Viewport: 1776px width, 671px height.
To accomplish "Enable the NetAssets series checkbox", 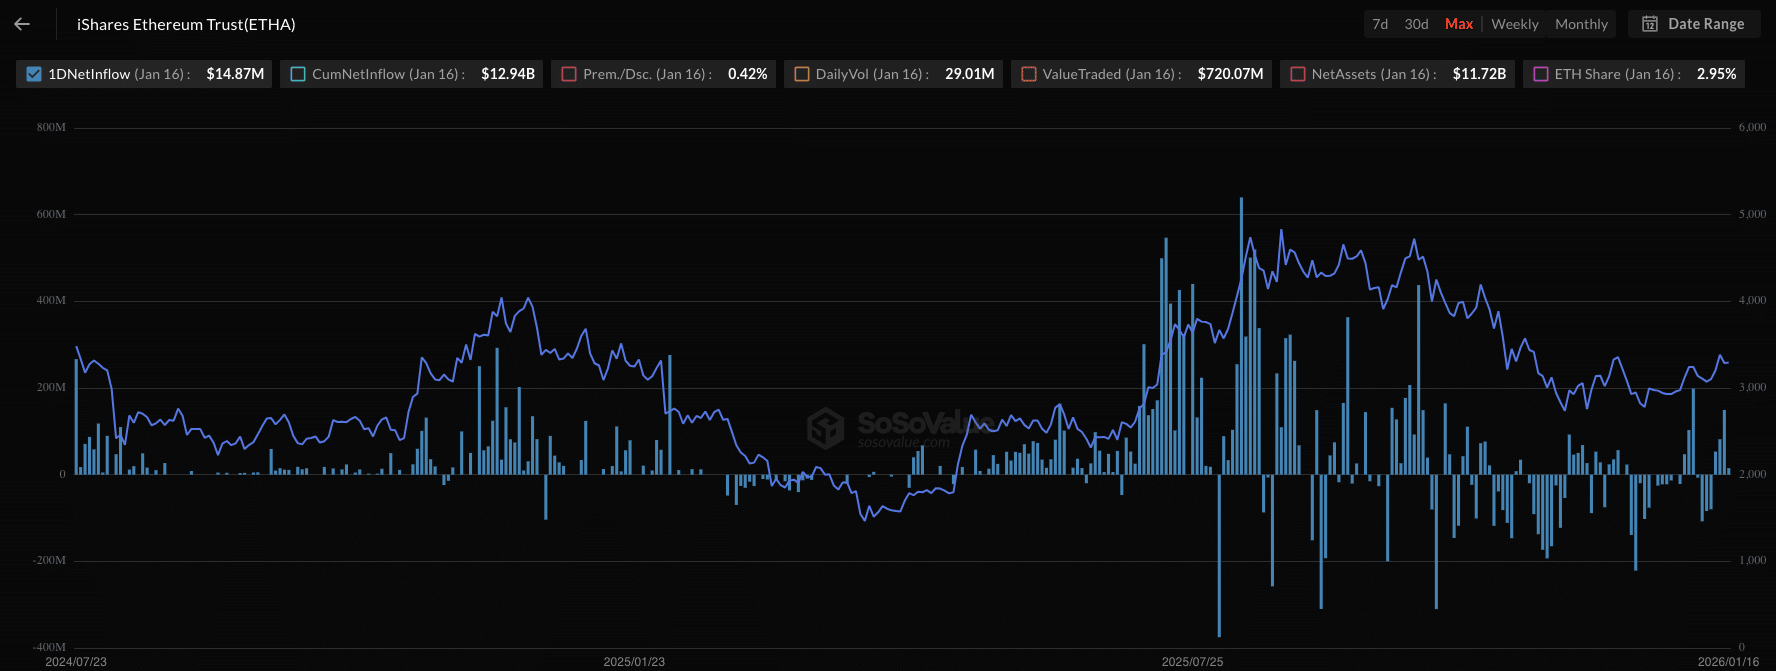I will 1297,74.
